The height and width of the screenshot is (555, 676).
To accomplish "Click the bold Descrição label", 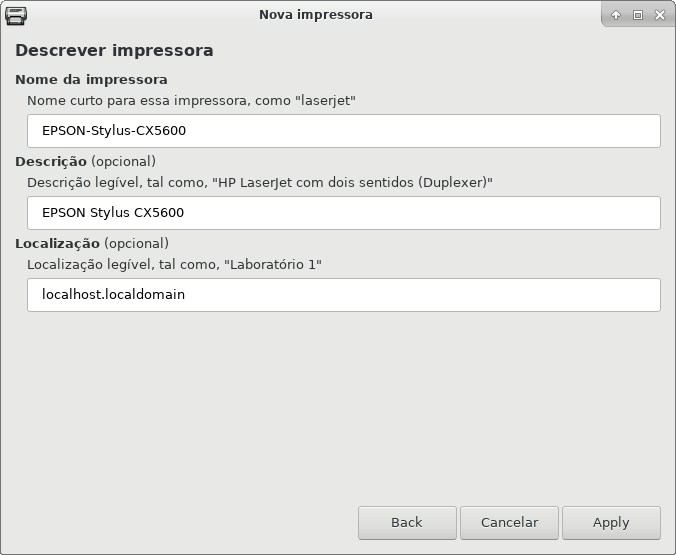I will point(51,162).
